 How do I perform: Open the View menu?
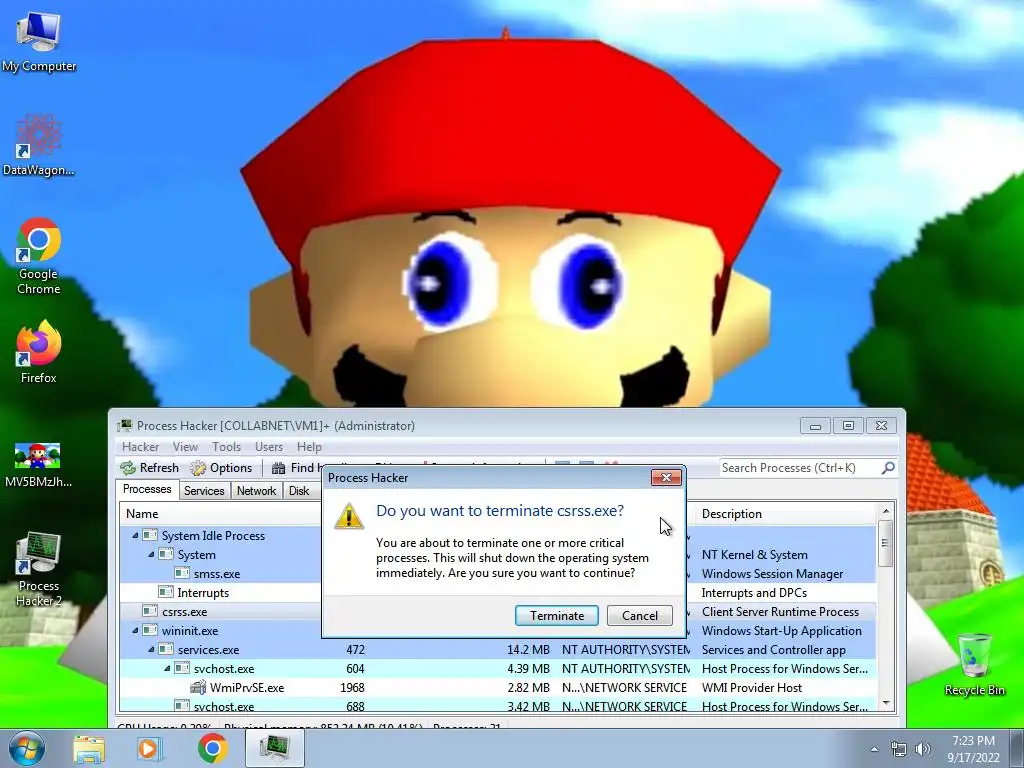coord(185,447)
